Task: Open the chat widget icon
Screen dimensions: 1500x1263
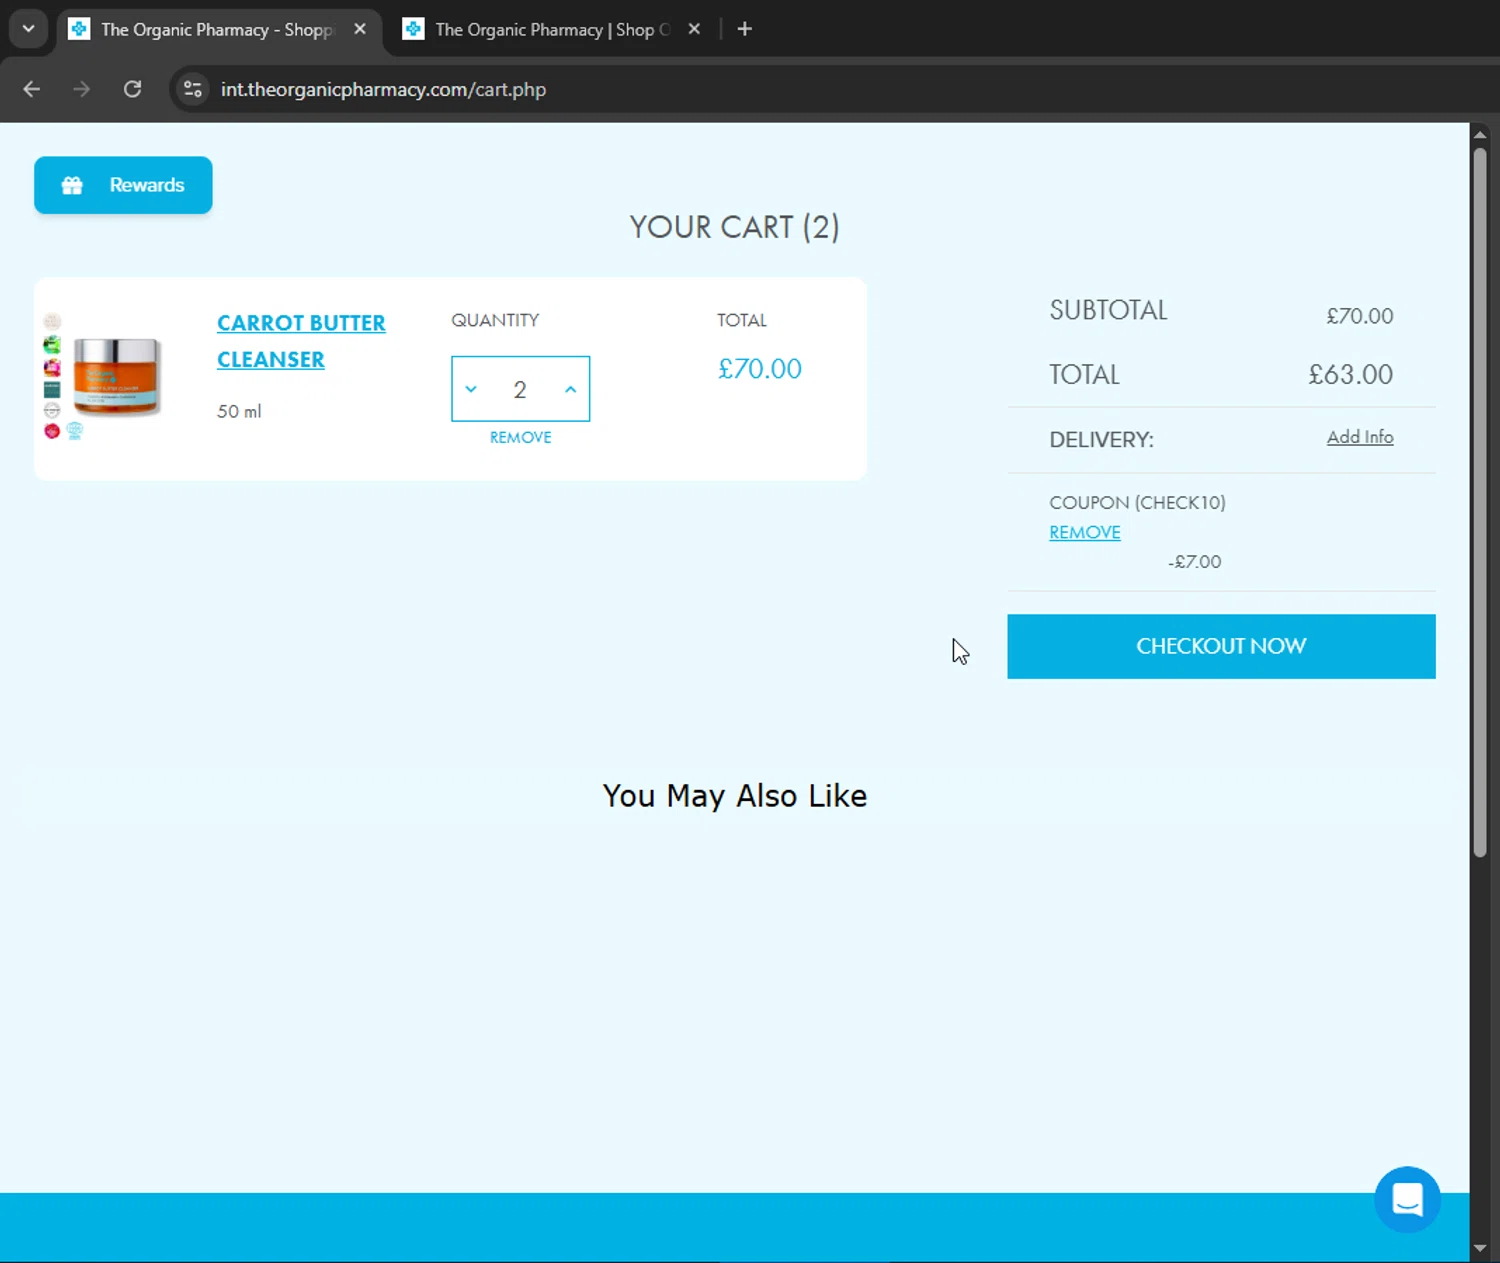Action: [x=1407, y=1199]
